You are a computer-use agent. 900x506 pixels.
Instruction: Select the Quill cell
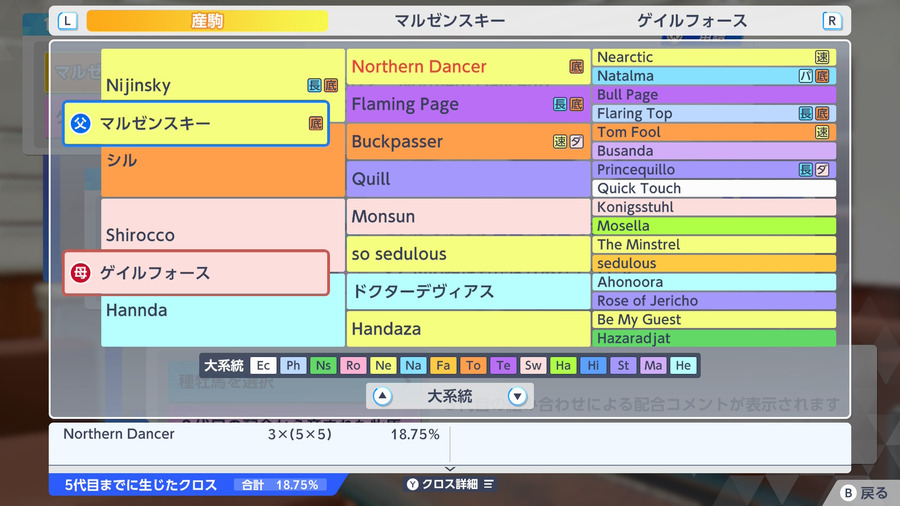(x=468, y=179)
